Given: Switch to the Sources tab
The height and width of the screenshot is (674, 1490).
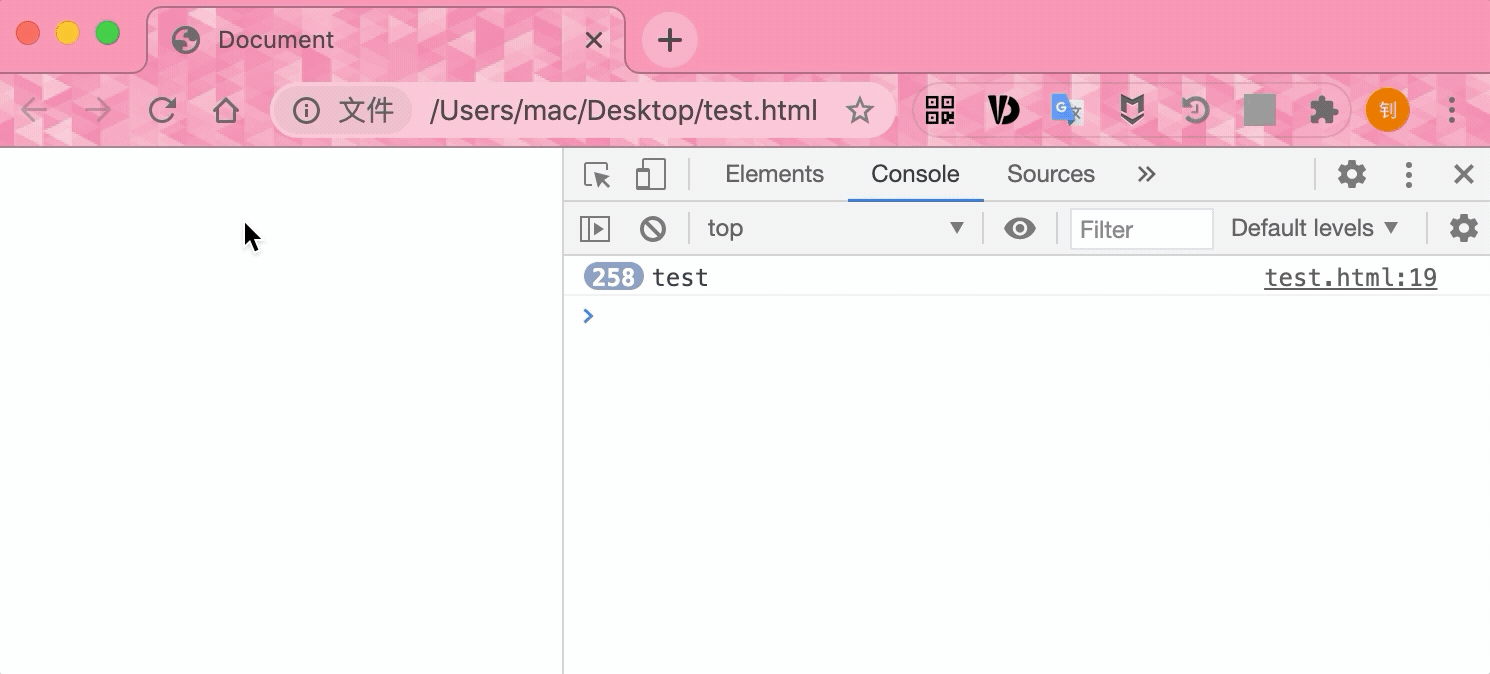Looking at the screenshot, I should 1051,174.
